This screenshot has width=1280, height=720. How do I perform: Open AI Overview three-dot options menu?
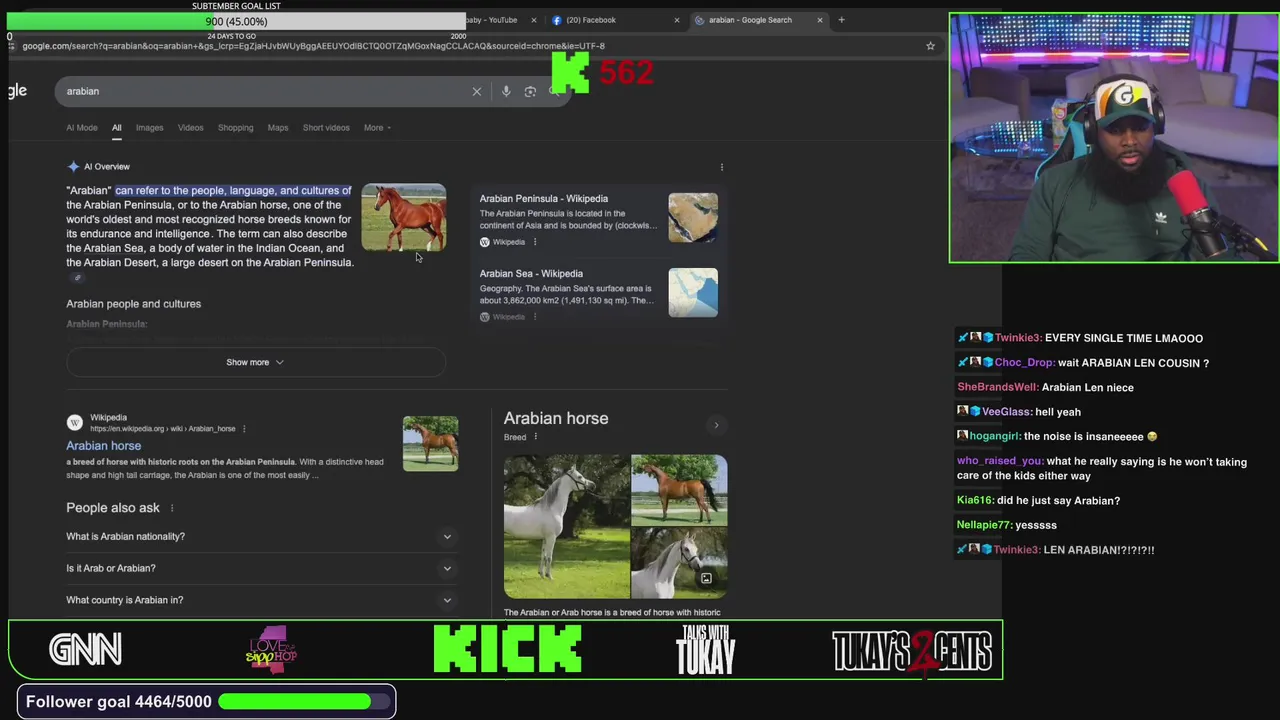pyautogui.click(x=722, y=167)
